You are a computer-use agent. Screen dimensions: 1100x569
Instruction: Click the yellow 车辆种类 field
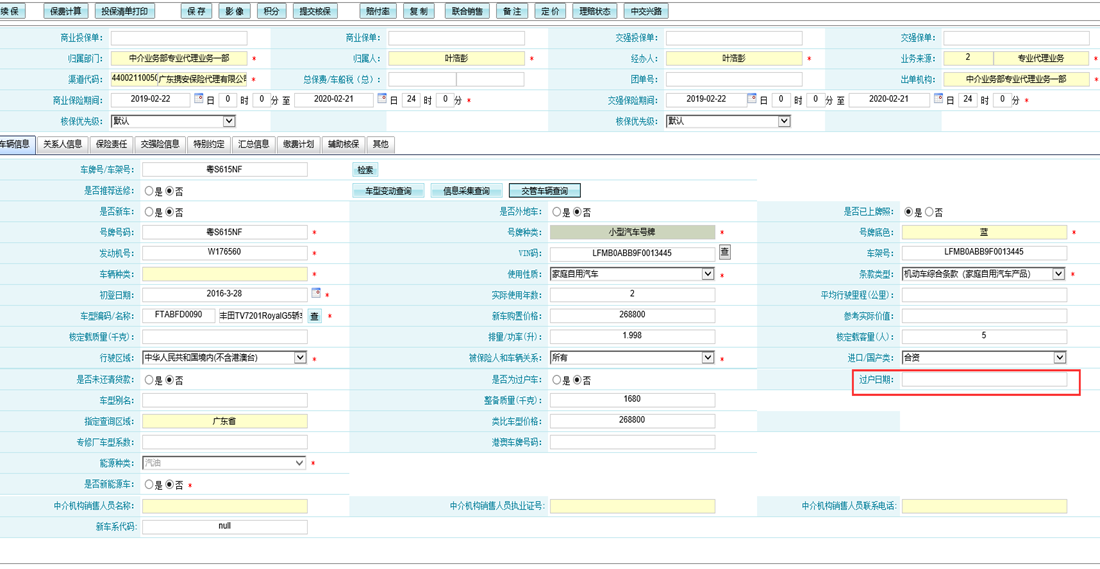225,274
